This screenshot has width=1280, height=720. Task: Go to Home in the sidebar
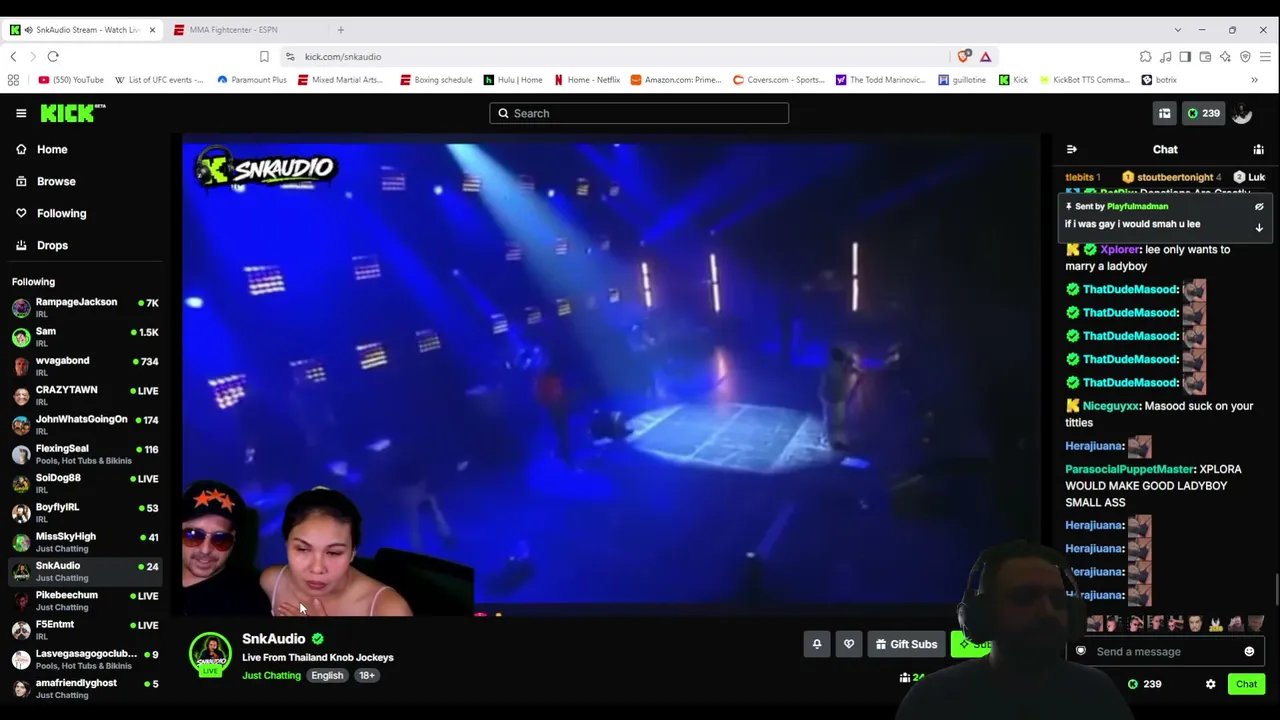point(52,149)
